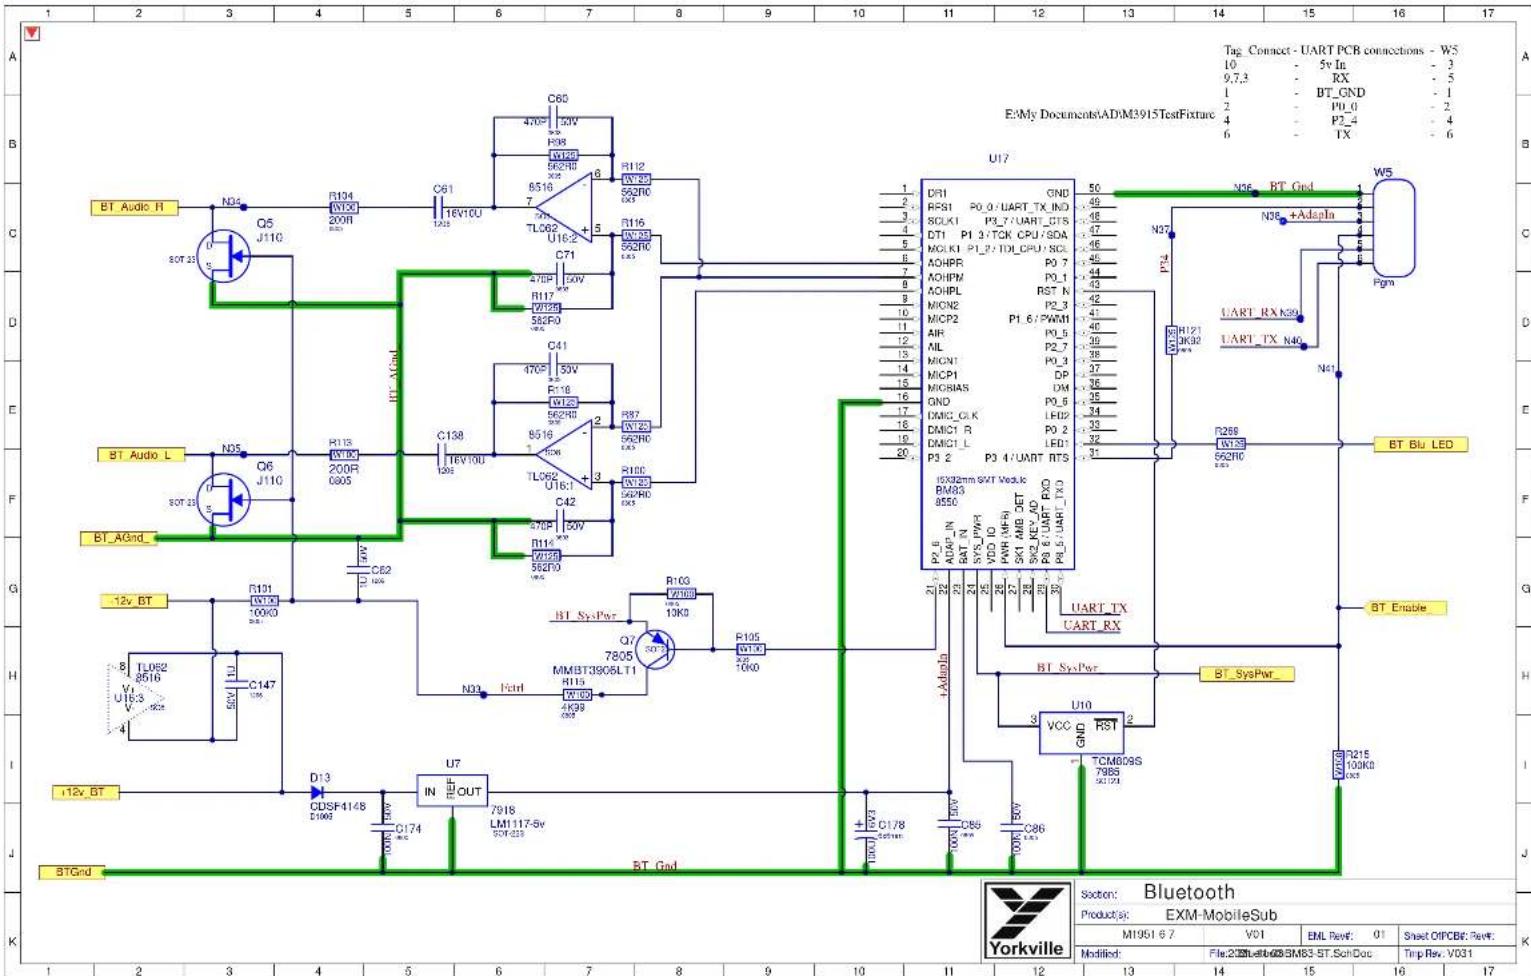Select op-amp U16:2 triangle symbol

[x=565, y=208]
